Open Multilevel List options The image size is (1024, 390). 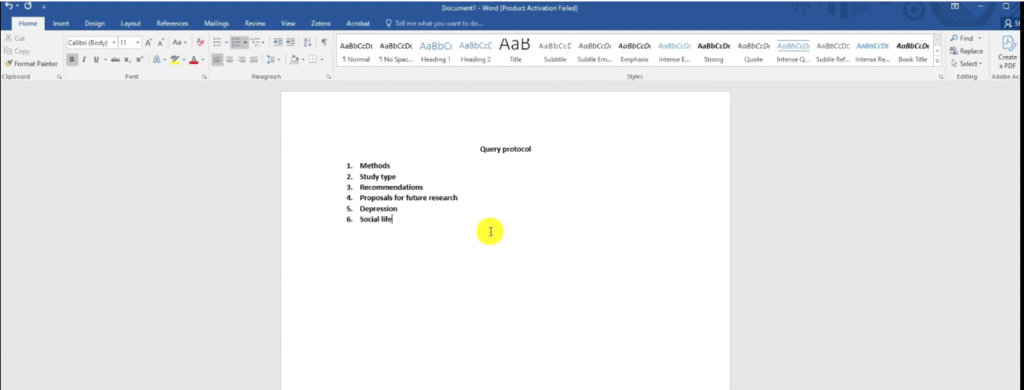(256, 42)
